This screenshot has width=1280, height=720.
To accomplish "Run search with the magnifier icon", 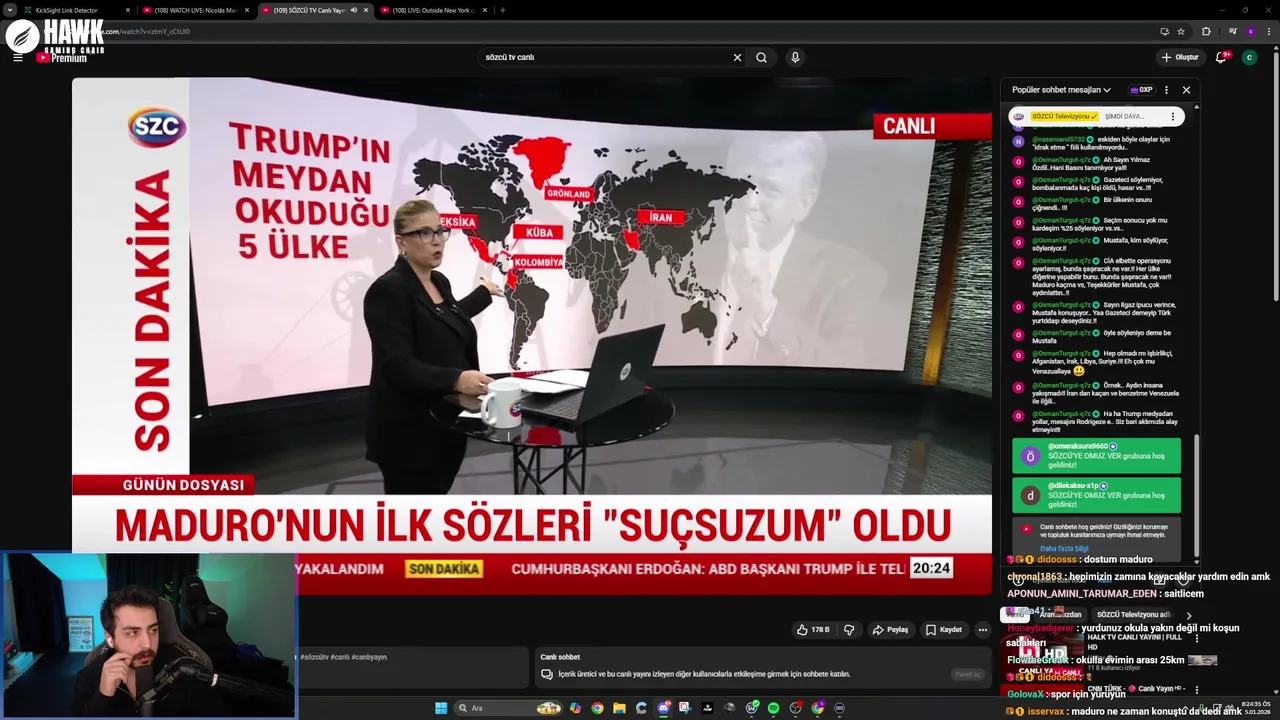I will [x=761, y=57].
